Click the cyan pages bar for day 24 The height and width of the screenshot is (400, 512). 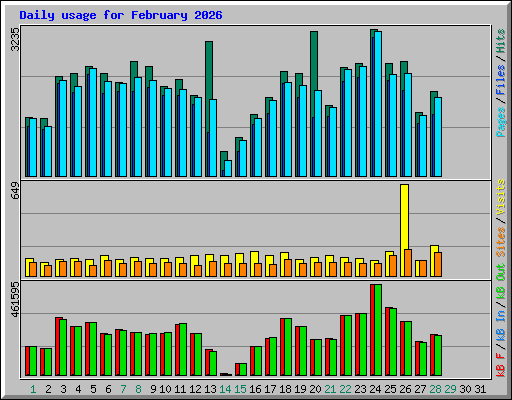[x=378, y=104]
